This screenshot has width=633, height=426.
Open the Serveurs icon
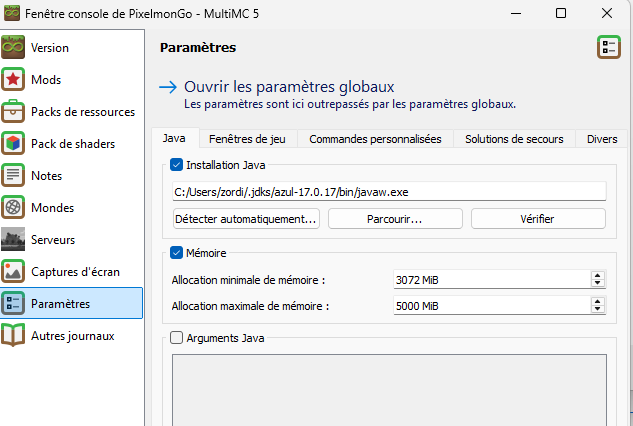click(14, 240)
